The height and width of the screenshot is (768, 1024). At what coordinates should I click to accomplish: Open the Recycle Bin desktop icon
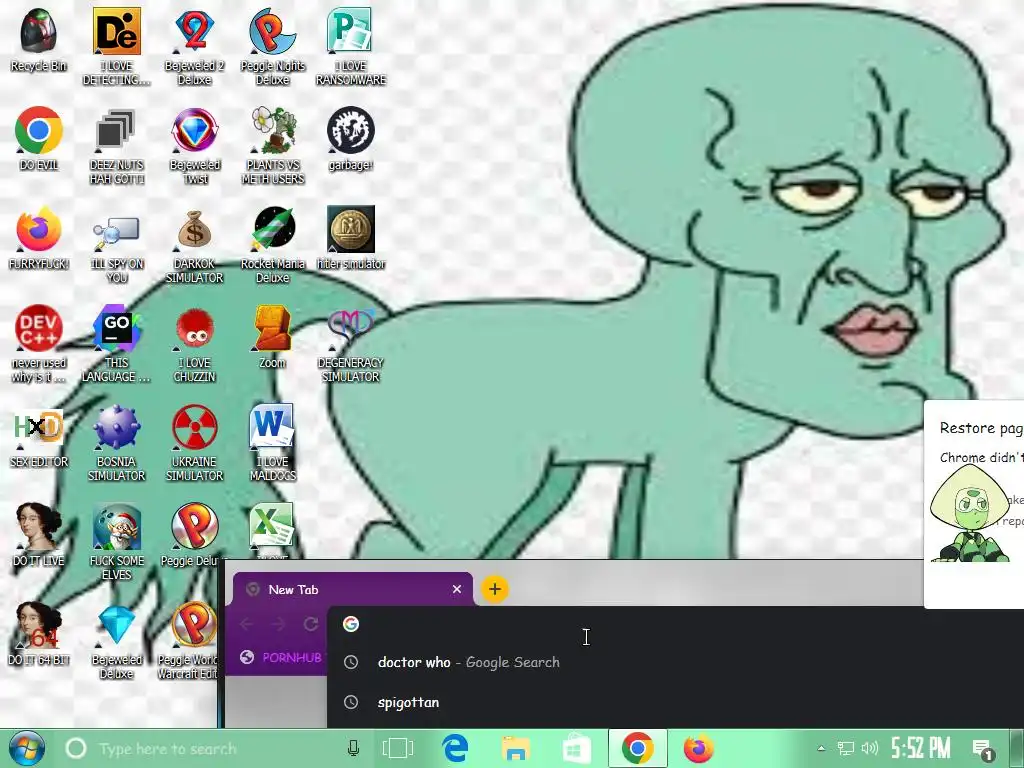point(39,39)
